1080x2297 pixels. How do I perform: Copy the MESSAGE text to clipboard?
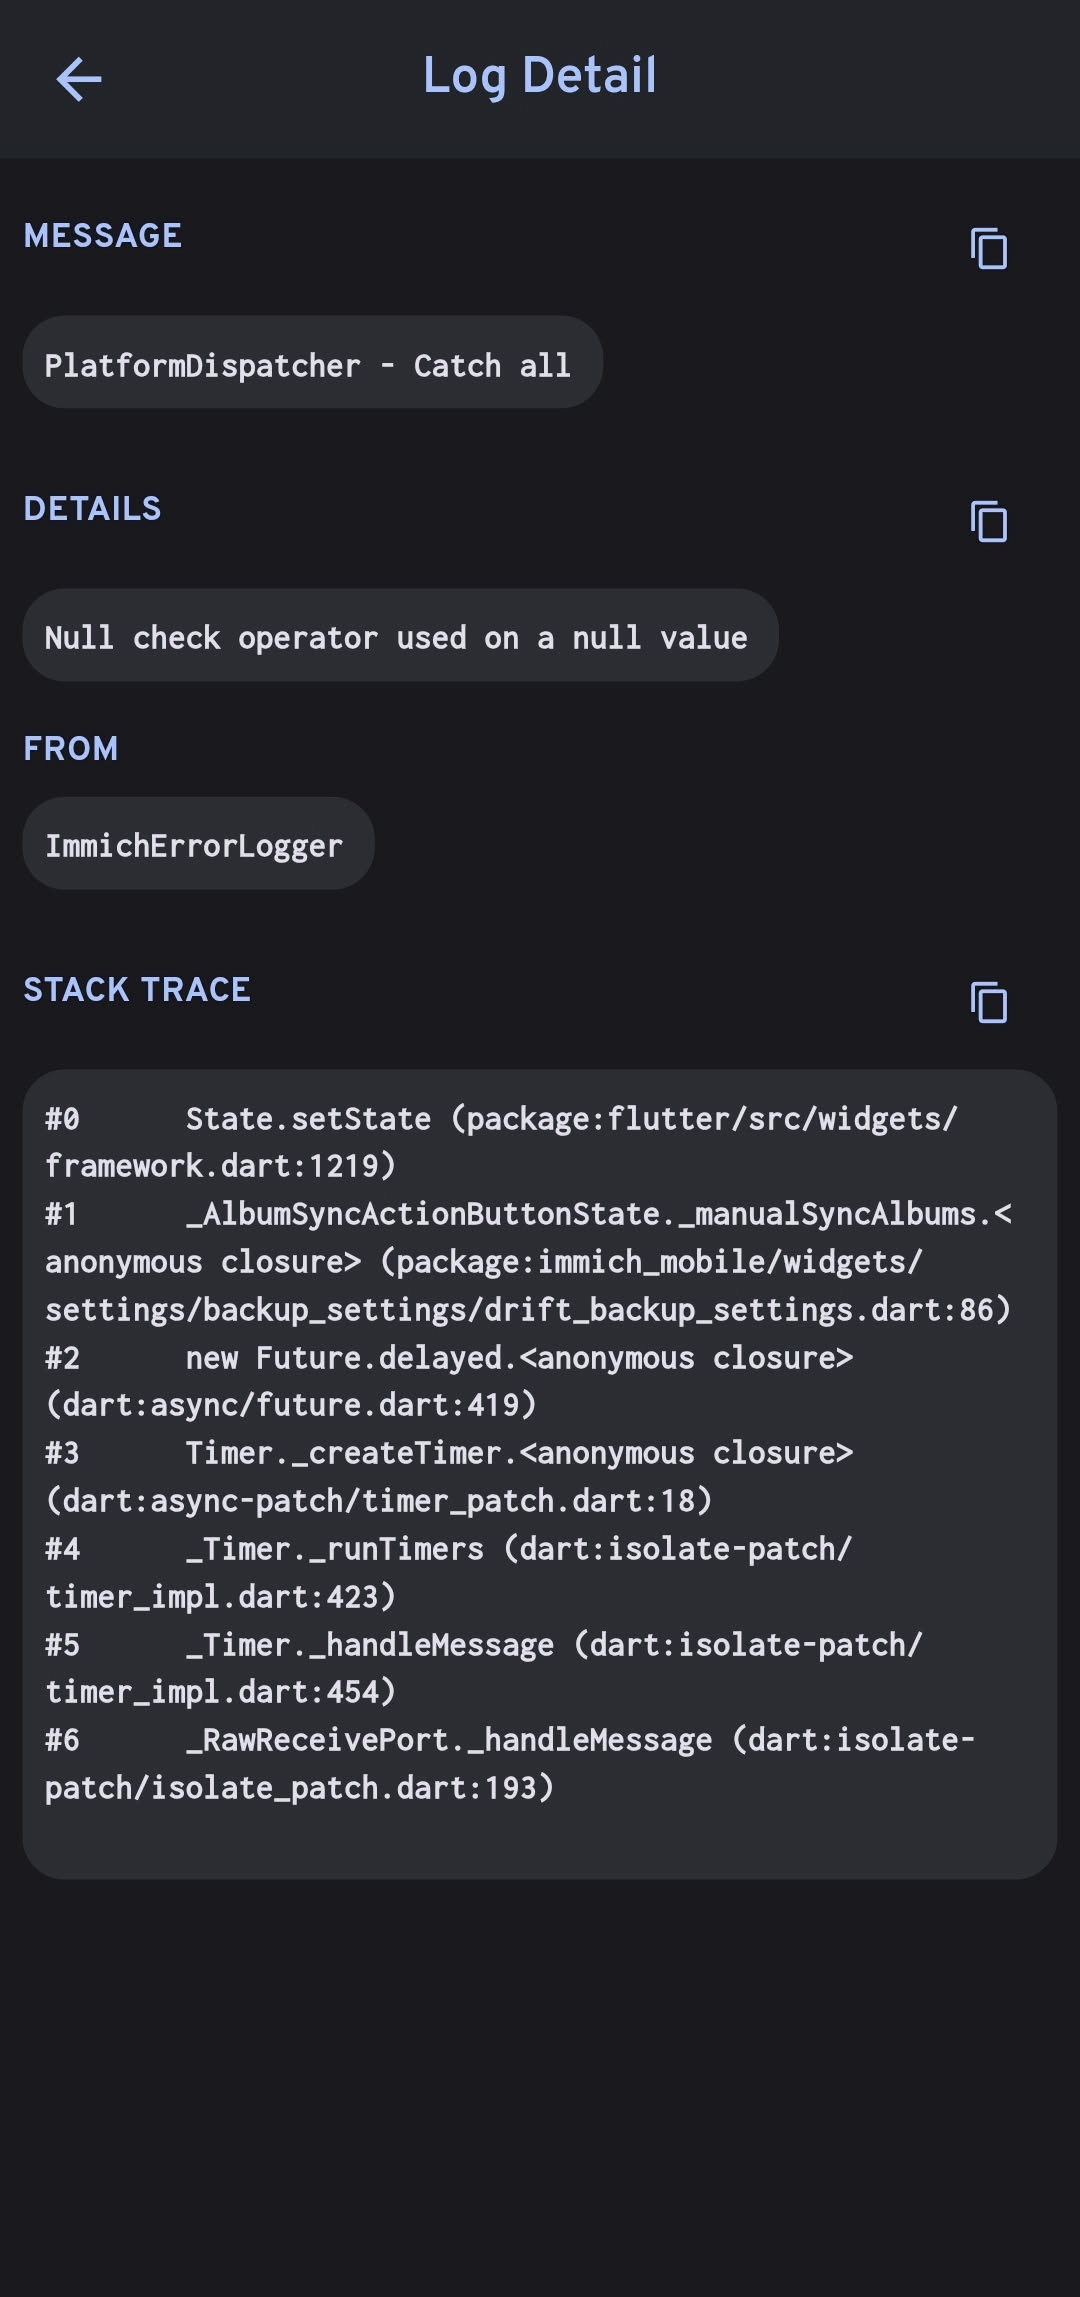coord(988,249)
